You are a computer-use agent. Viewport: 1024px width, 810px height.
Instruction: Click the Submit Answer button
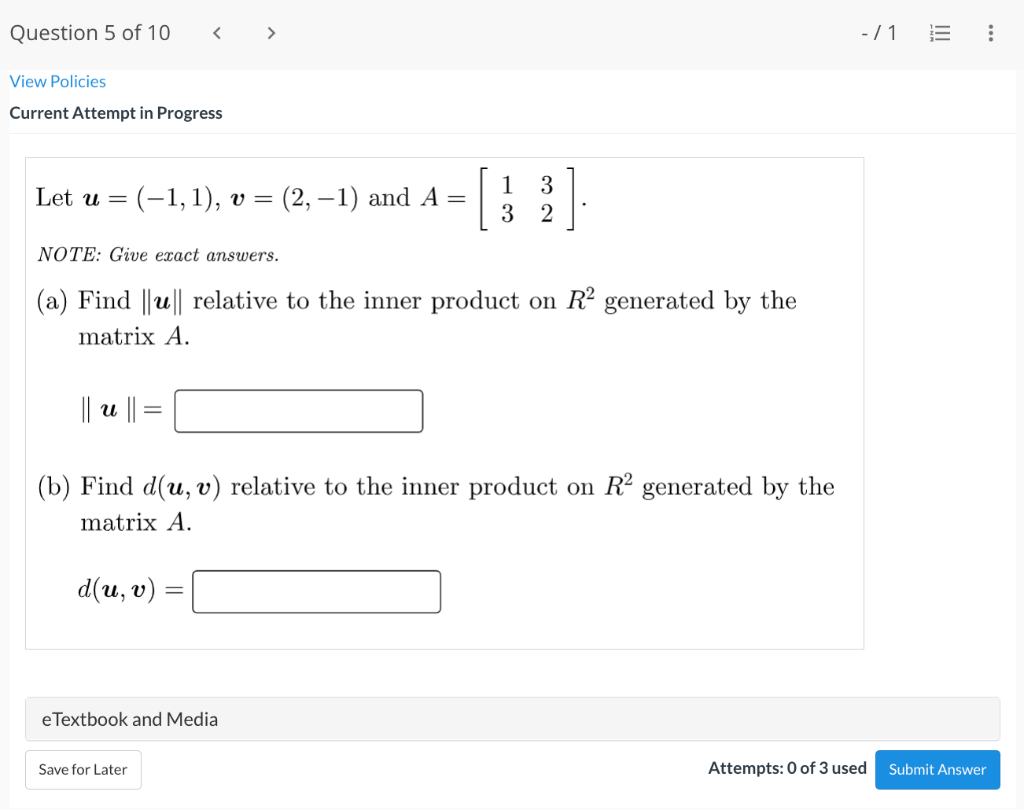point(937,770)
